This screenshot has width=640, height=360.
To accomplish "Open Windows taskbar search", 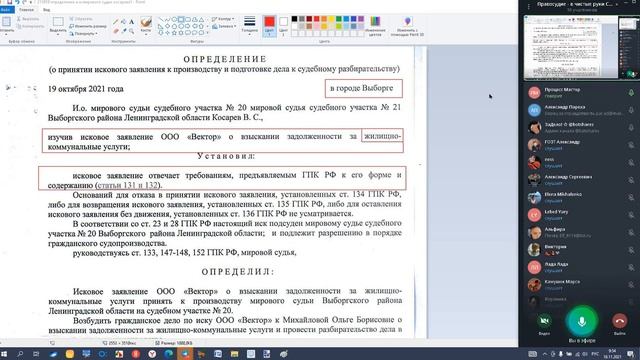I will pos(20,354).
